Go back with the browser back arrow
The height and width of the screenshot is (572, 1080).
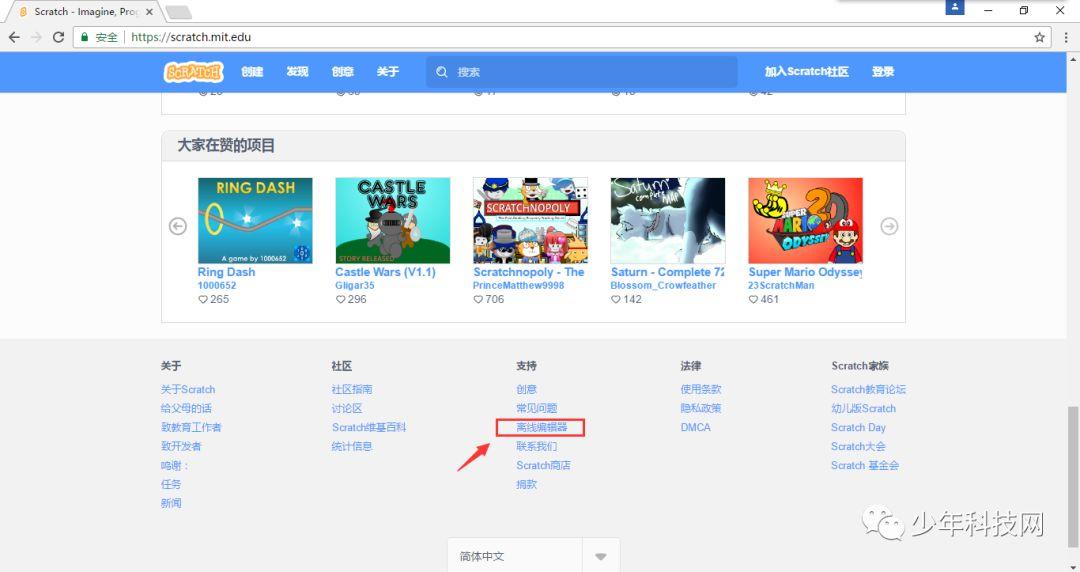tap(14, 37)
